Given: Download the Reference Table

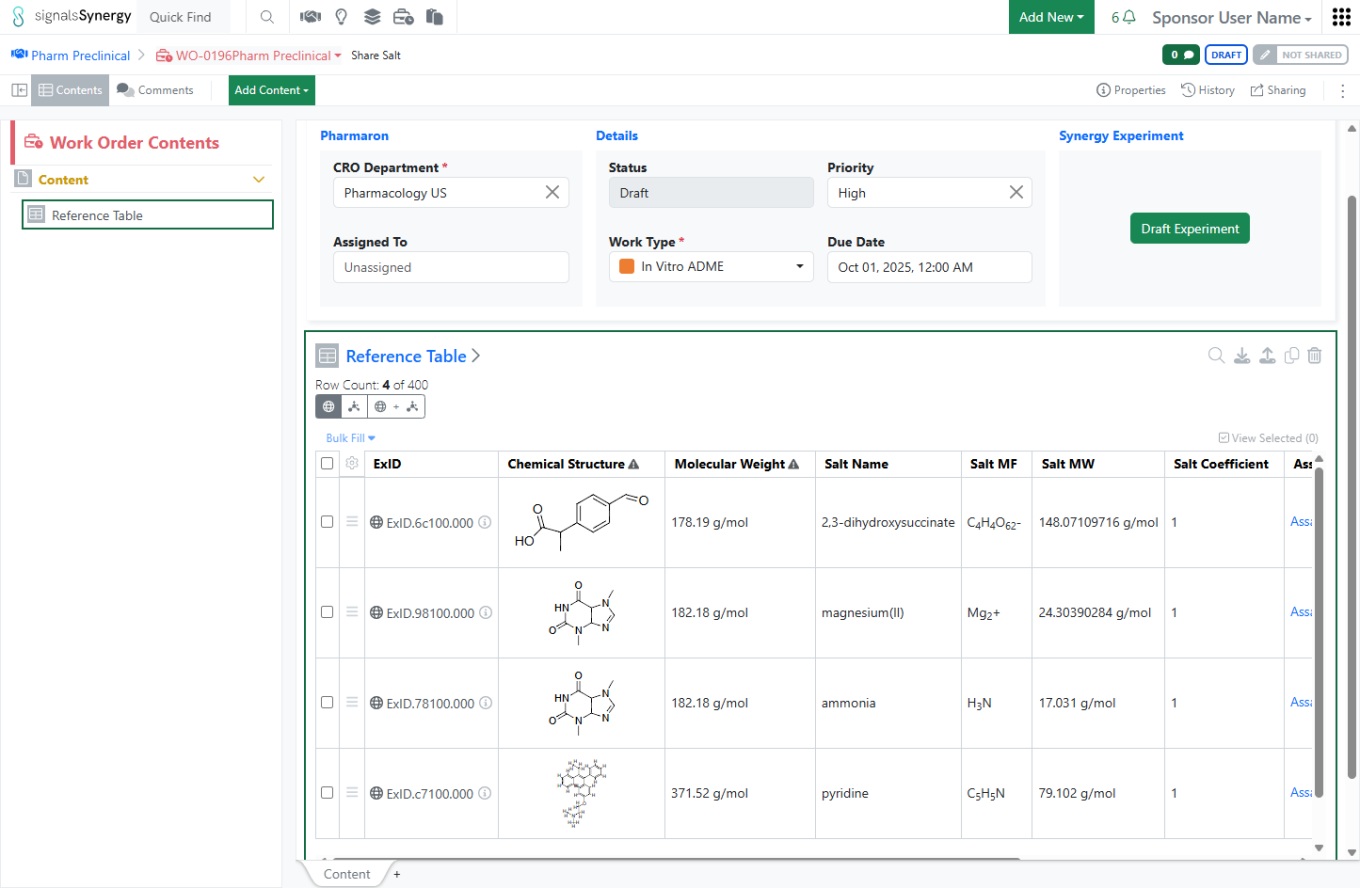Looking at the screenshot, I should 1242,355.
